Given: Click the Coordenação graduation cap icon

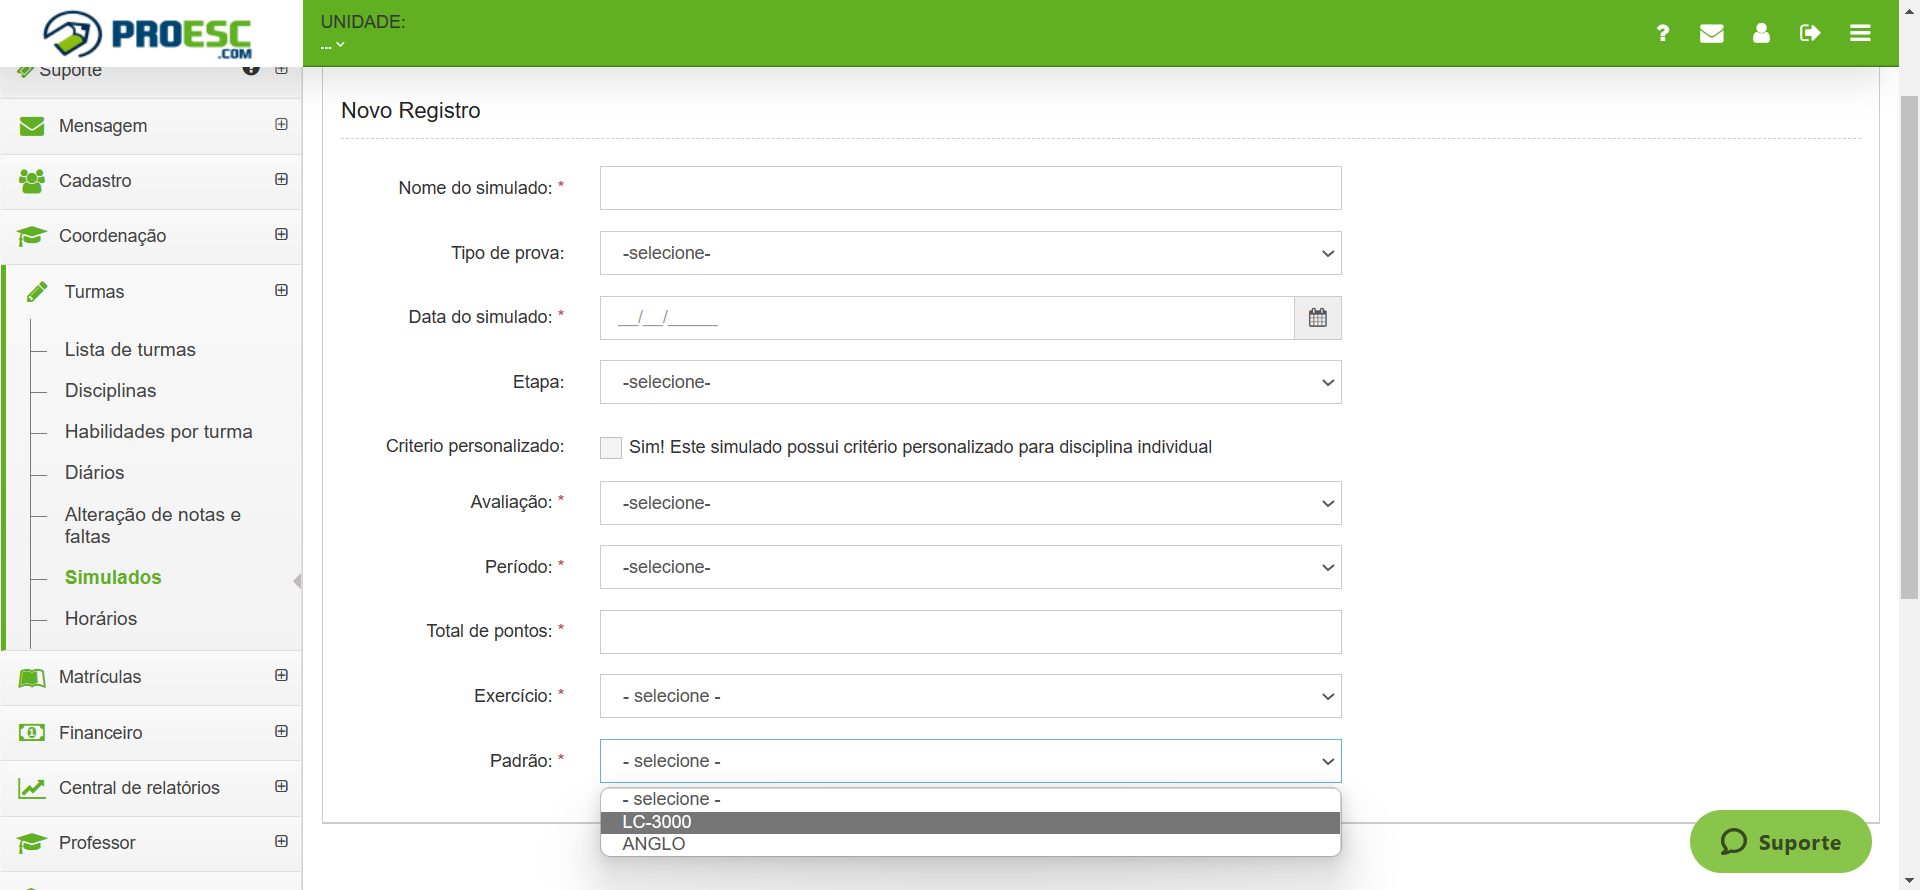Looking at the screenshot, I should tap(32, 236).
